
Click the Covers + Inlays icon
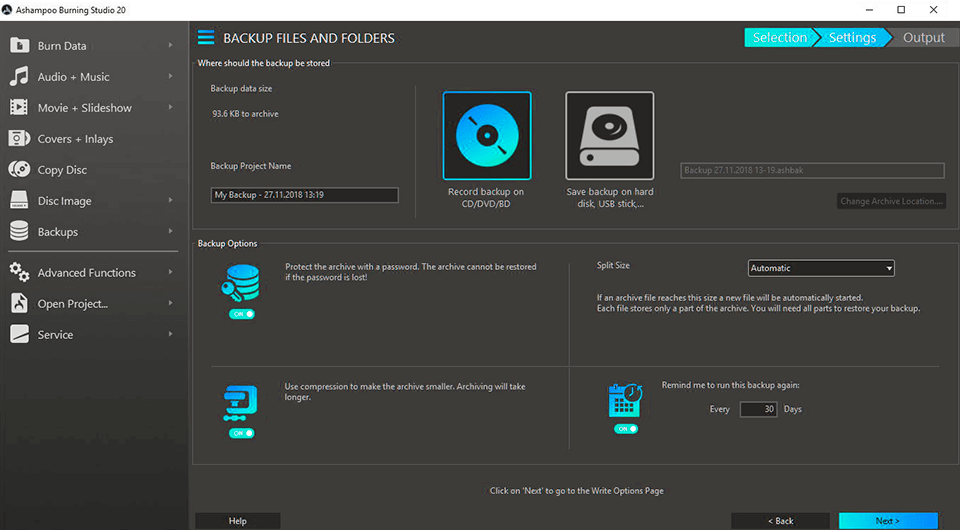click(x=19, y=138)
